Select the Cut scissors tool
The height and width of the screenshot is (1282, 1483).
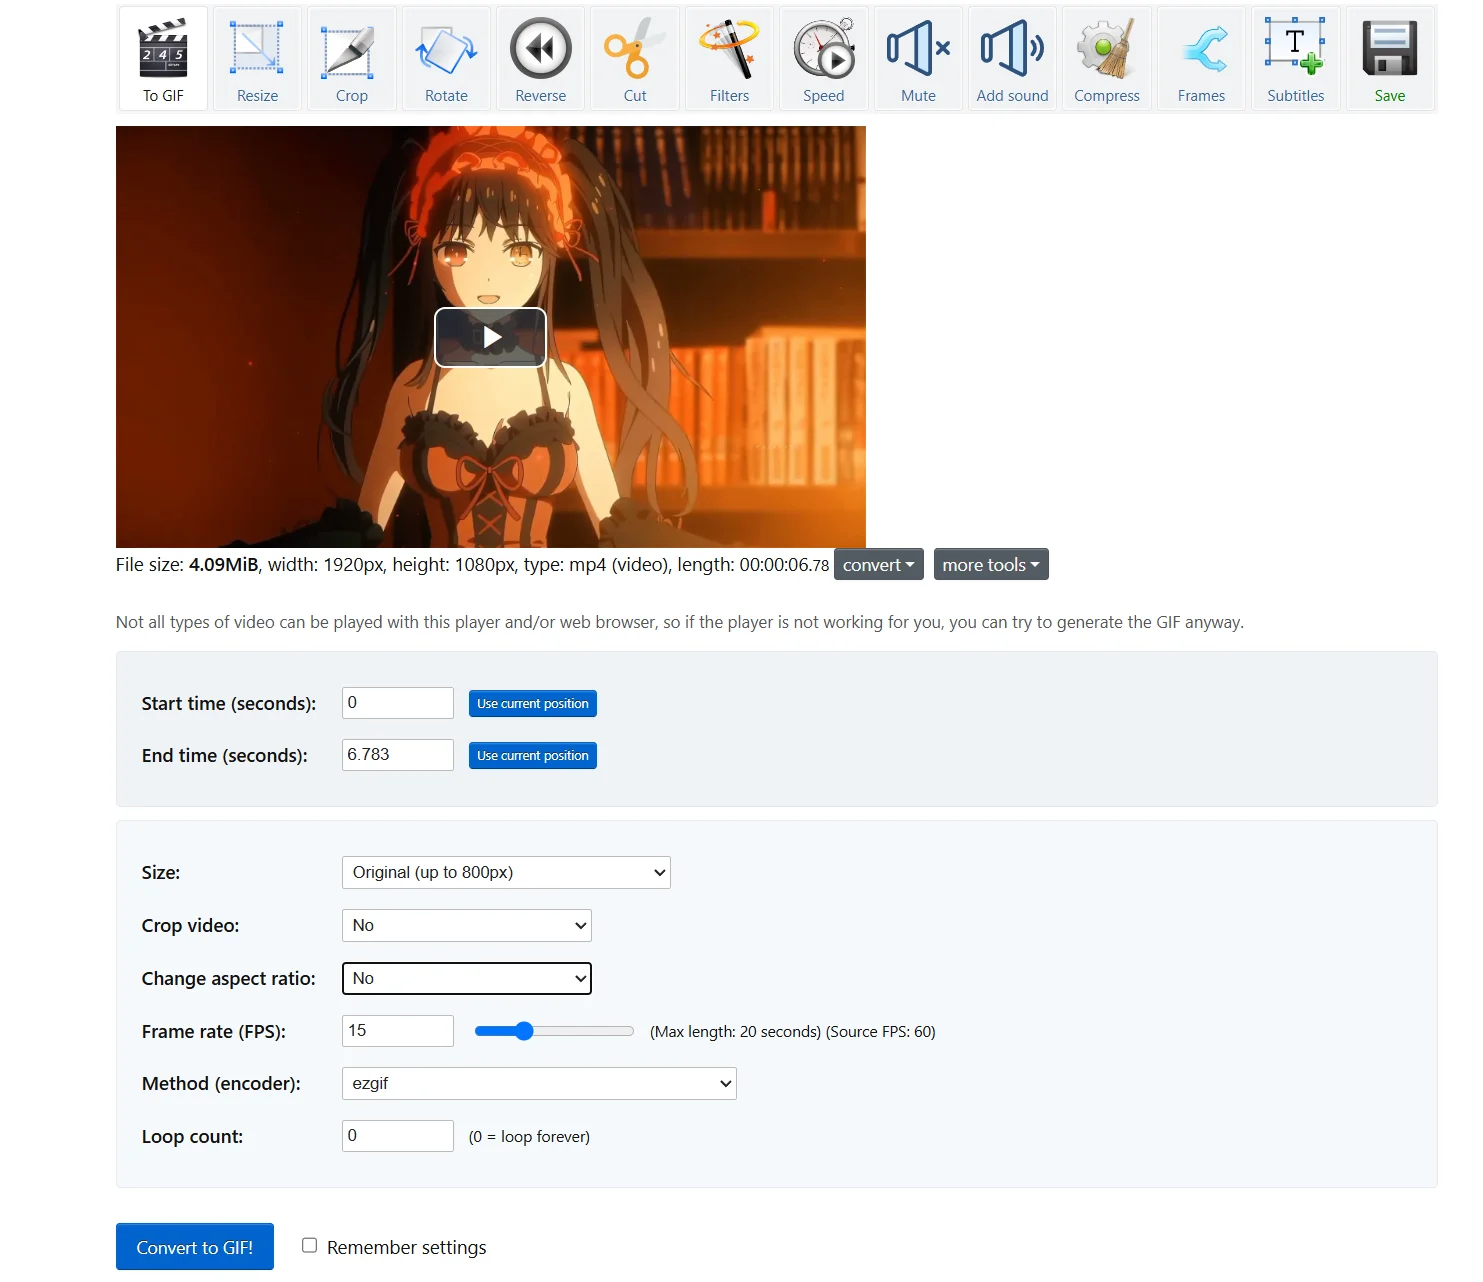pos(635,59)
